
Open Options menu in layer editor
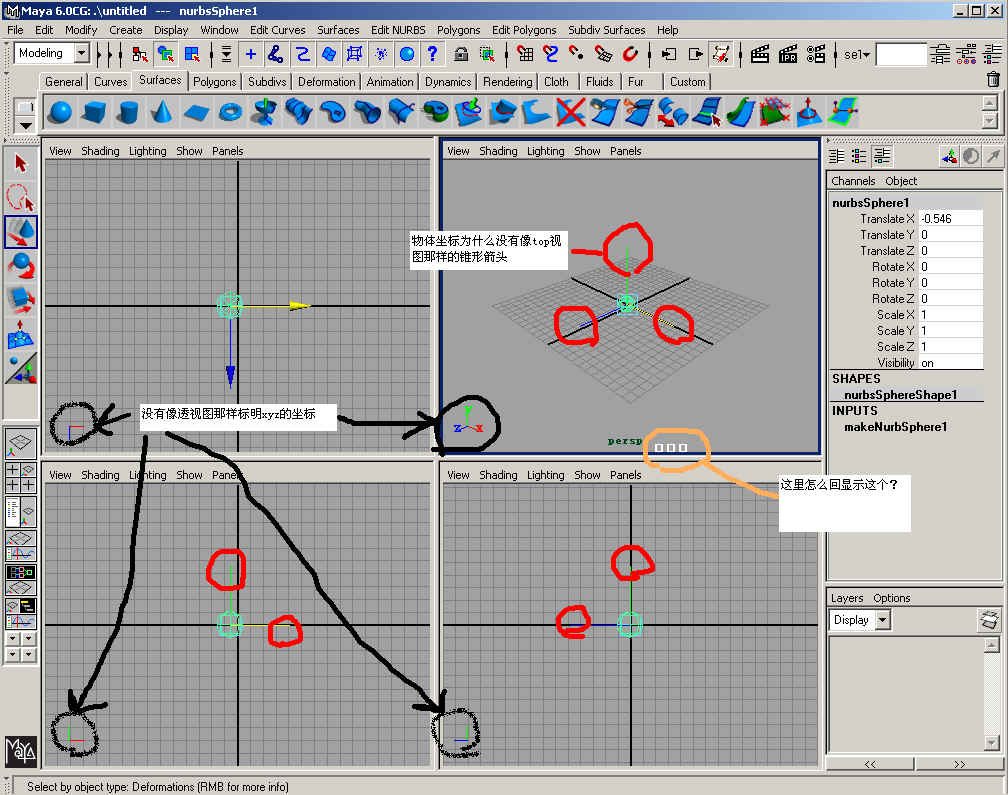point(892,598)
